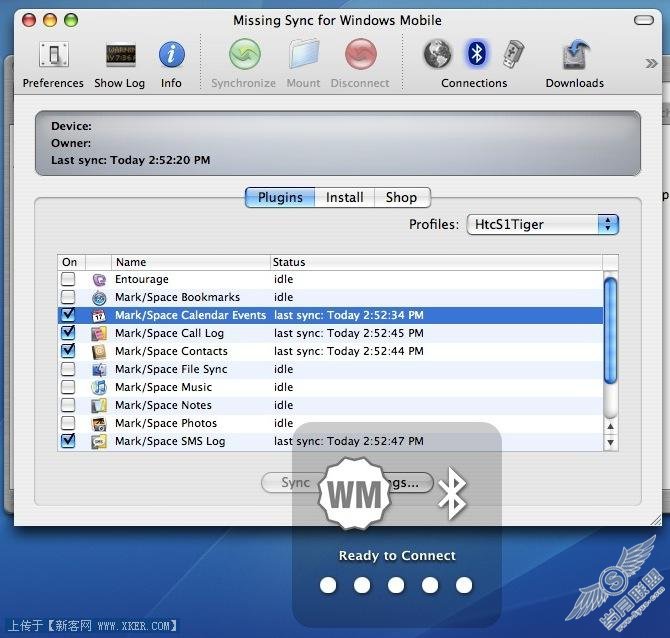670x638 pixels.
Task: Click the Show Log toolbar icon
Action: 120,55
